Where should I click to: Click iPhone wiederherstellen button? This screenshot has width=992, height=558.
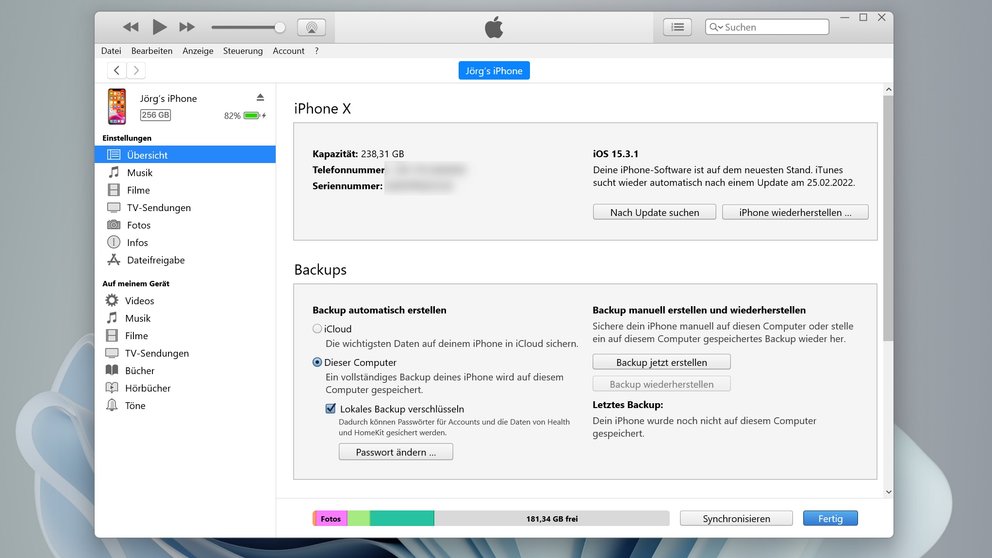795,212
